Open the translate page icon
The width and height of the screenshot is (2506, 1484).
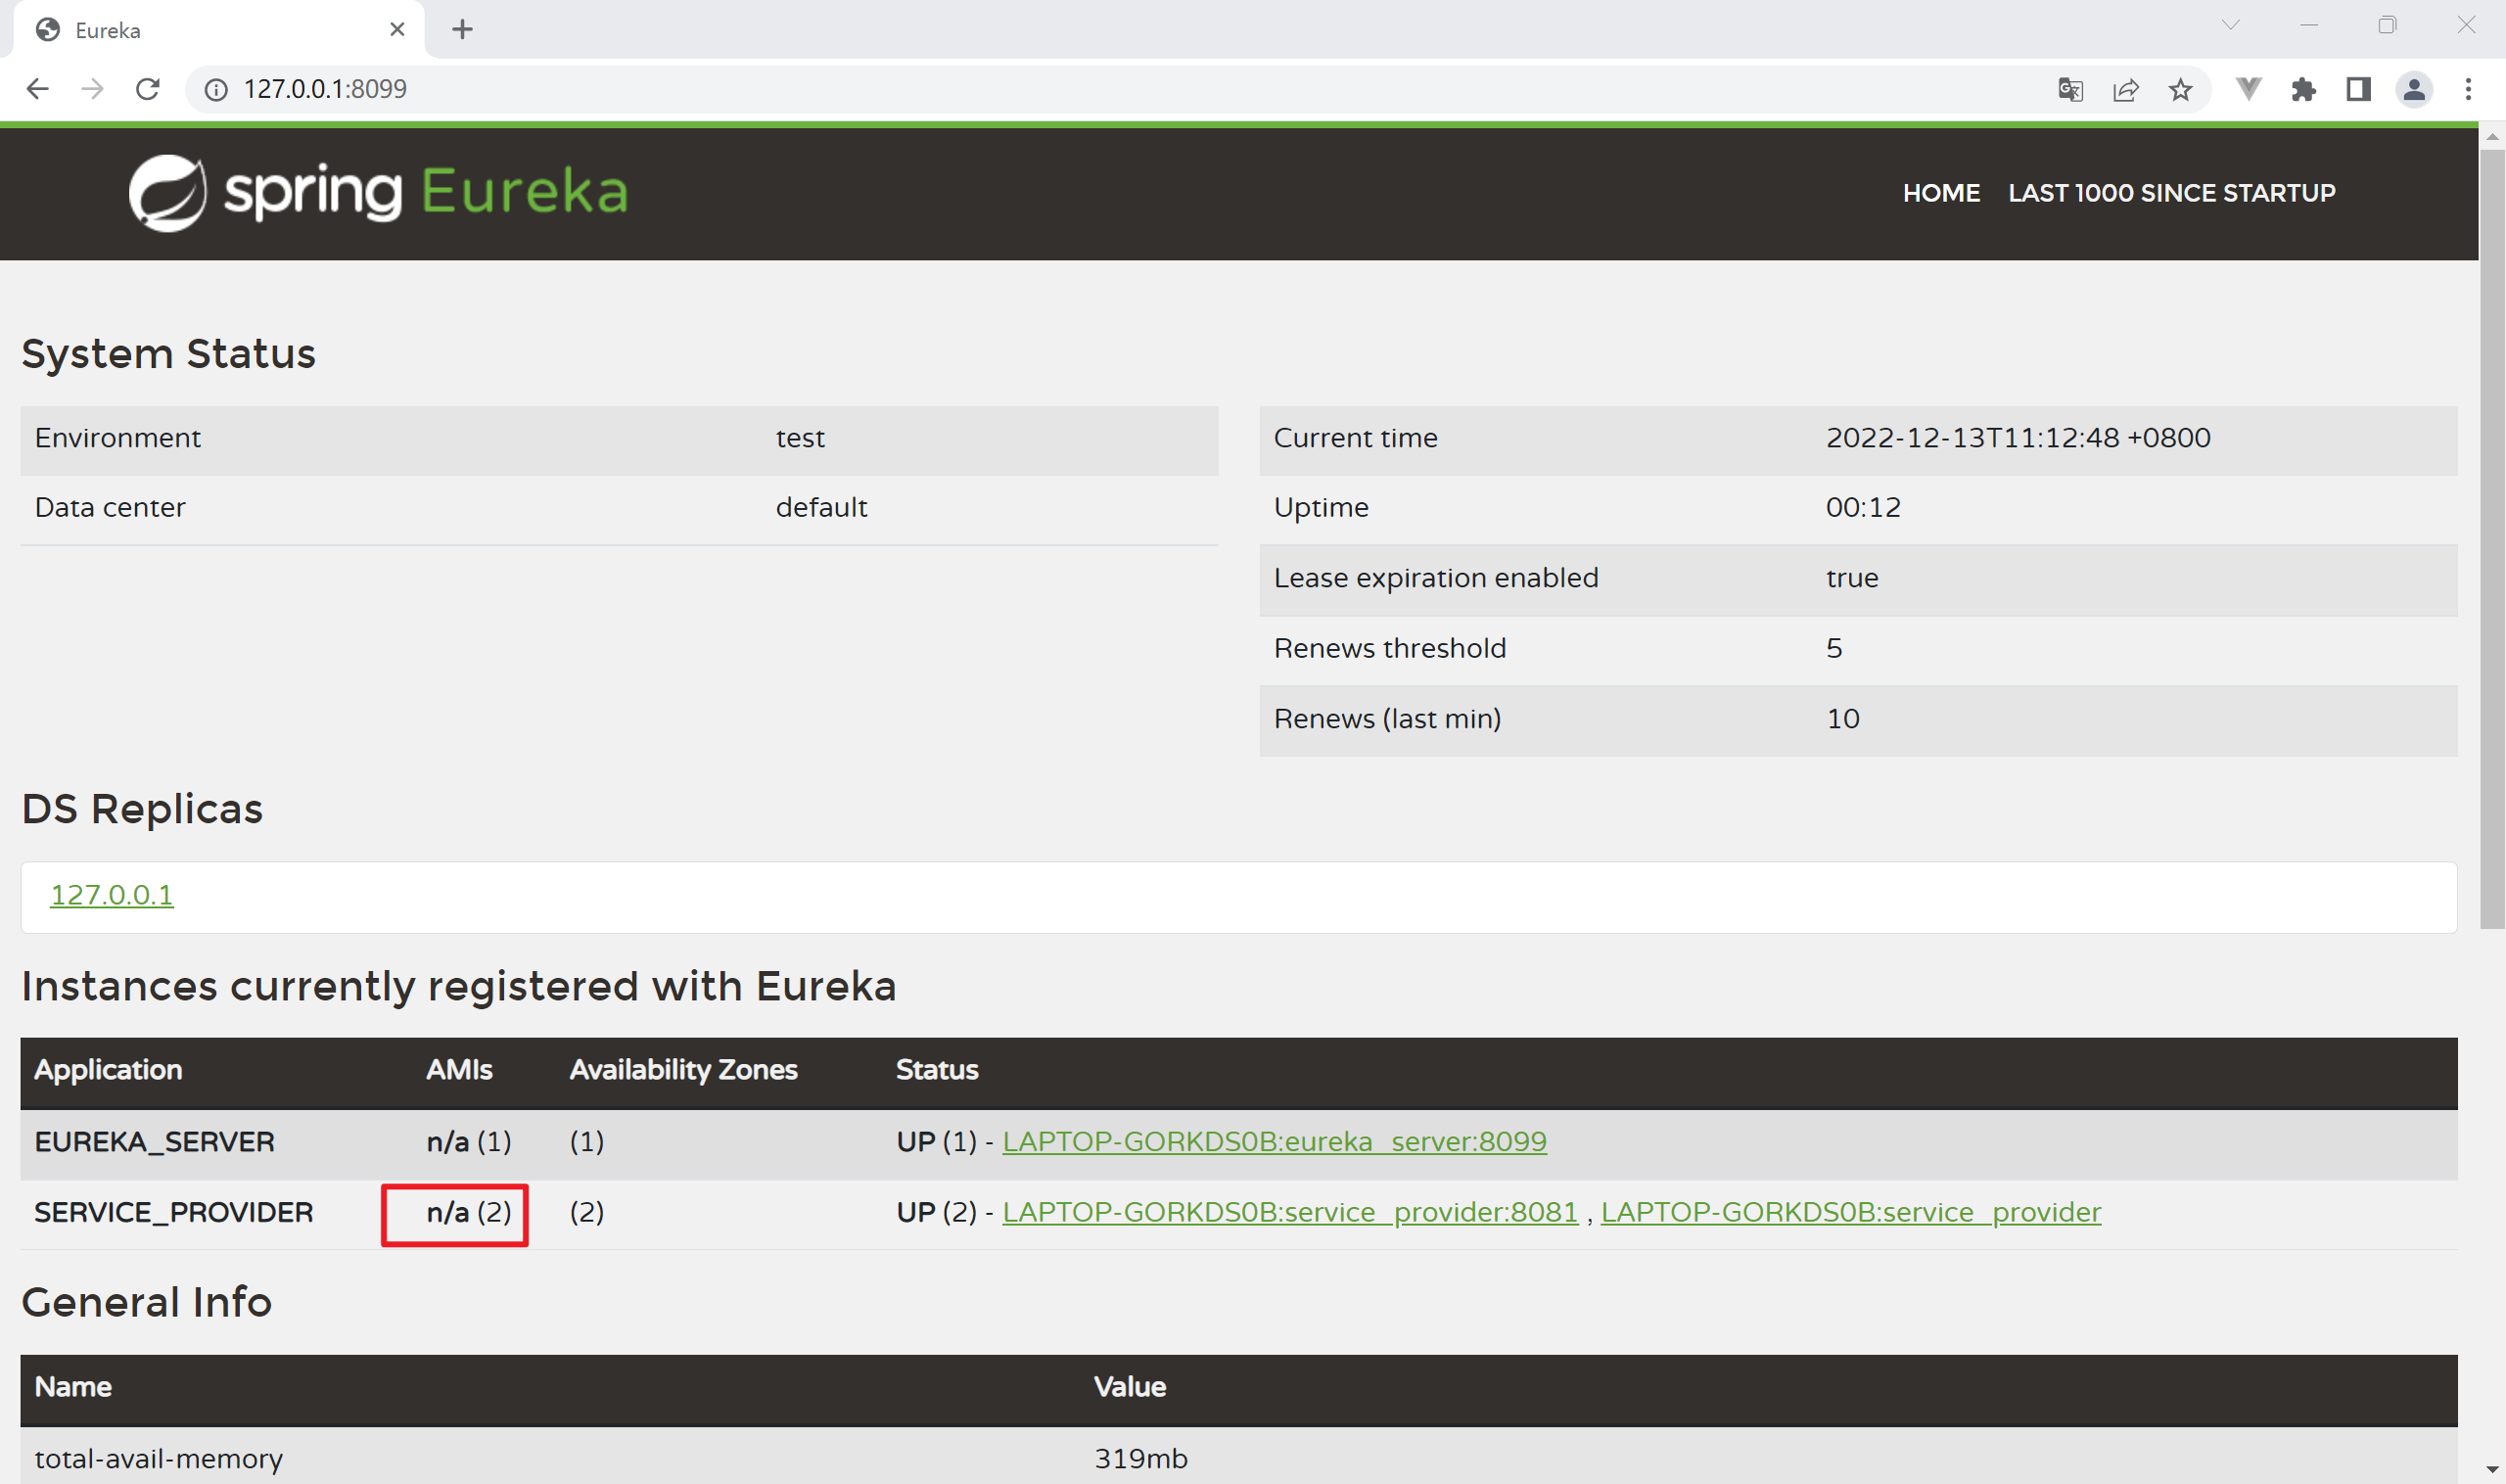2070,90
